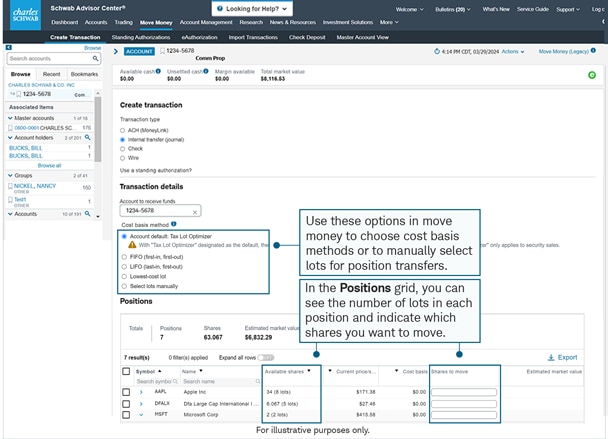608x439 pixels.
Task: Check the MSFT row checkbox
Action: [x=126, y=415]
